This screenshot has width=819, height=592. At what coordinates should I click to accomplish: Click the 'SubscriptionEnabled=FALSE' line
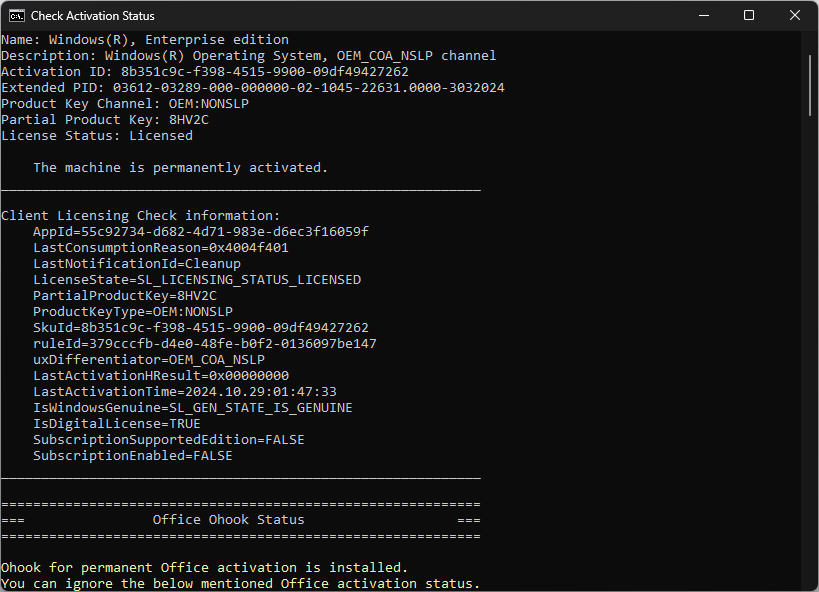[133, 456]
